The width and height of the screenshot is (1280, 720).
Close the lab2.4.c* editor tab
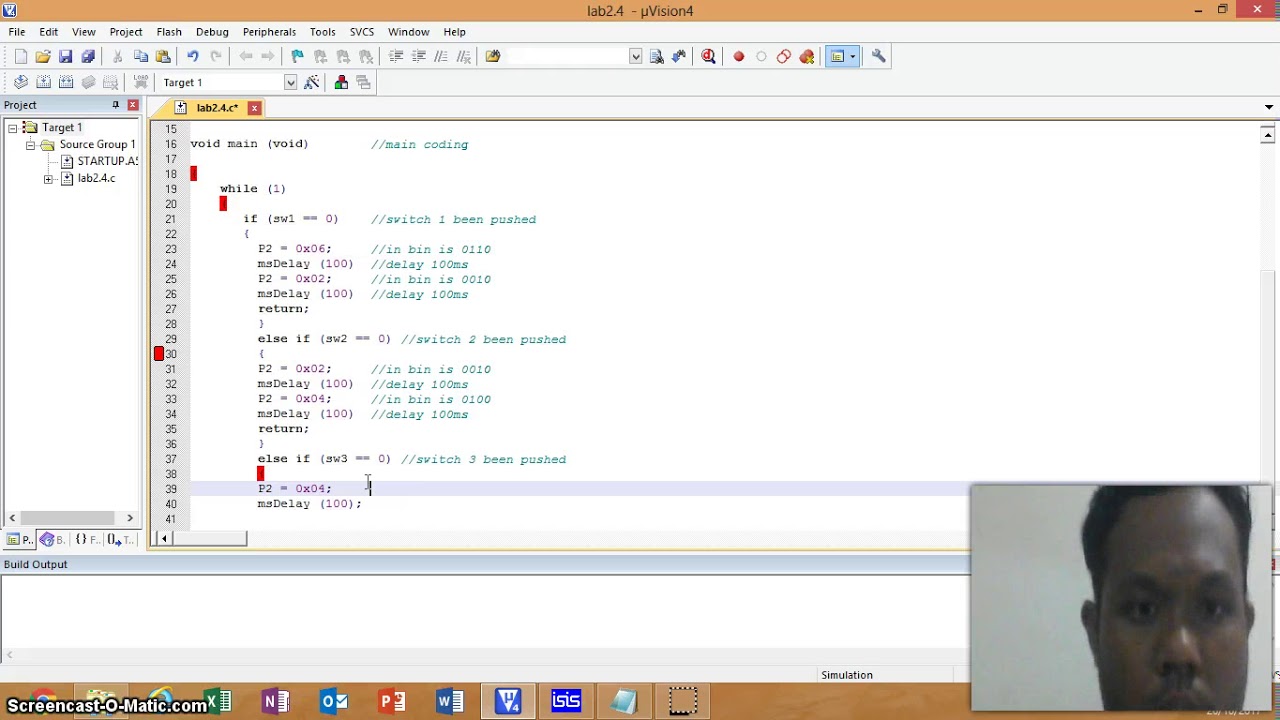[254, 108]
